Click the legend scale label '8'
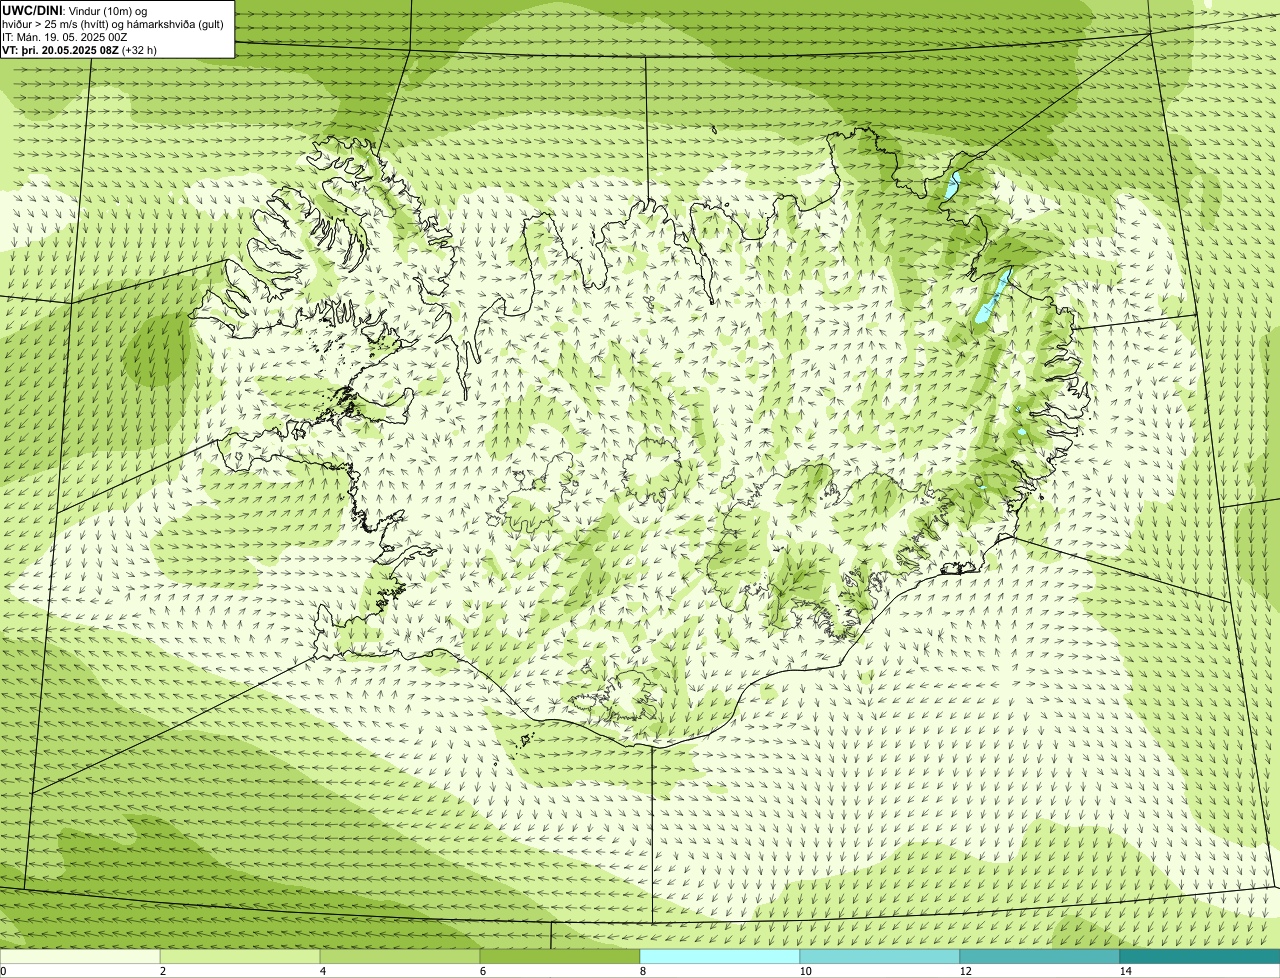 pyautogui.click(x=642, y=971)
